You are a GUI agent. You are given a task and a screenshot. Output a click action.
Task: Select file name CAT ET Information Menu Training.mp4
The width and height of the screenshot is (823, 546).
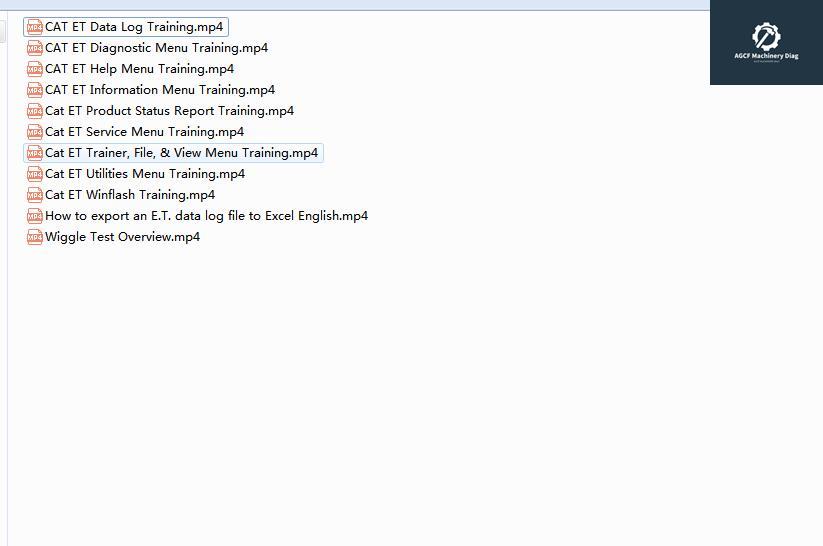[160, 90]
